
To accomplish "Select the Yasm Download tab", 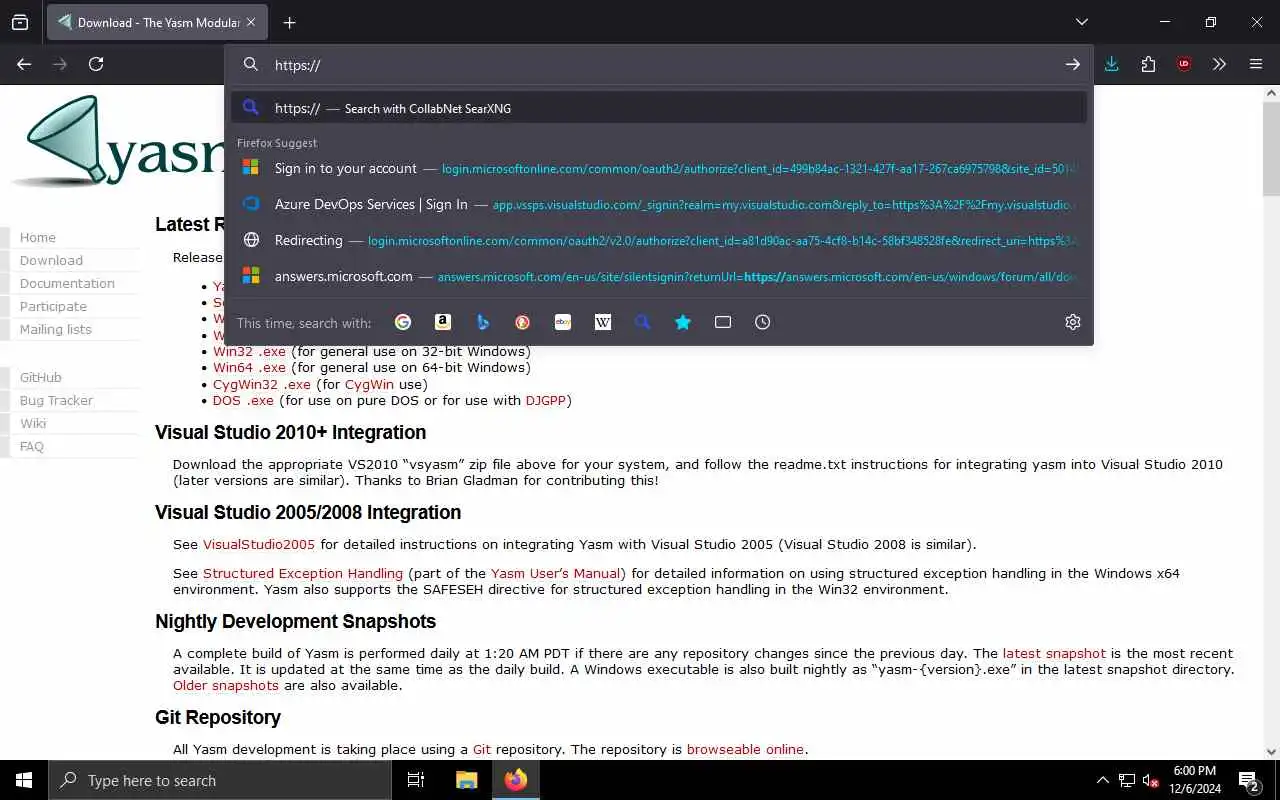I will click(x=157, y=22).
